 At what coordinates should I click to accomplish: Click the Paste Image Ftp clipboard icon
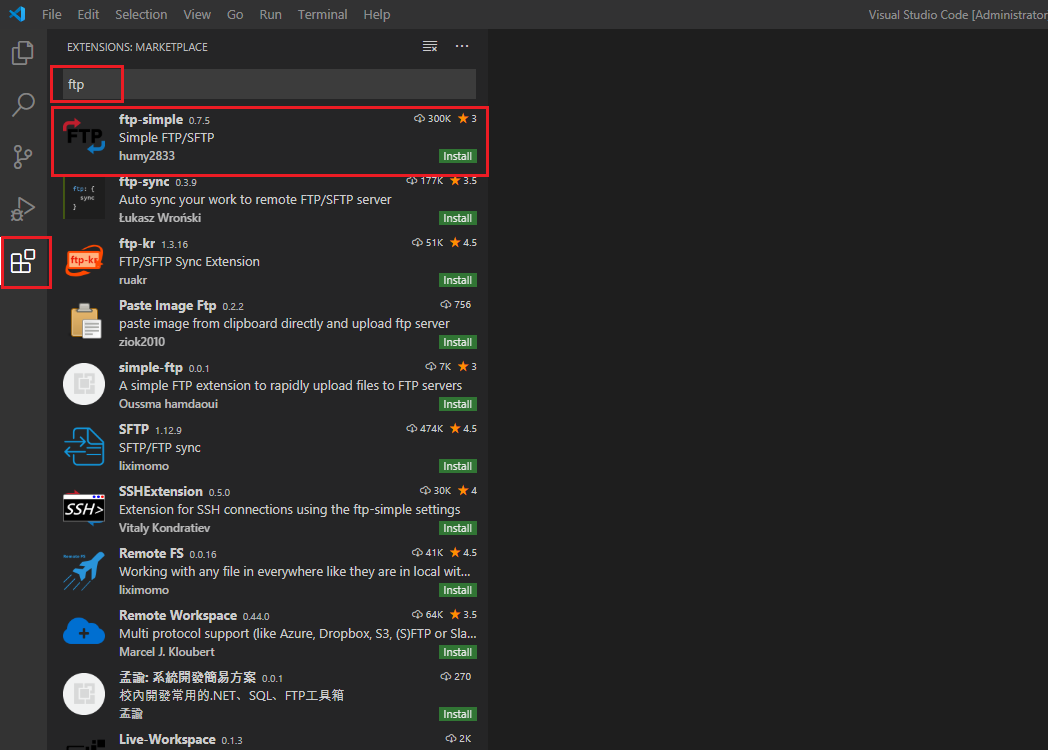pyautogui.click(x=84, y=322)
